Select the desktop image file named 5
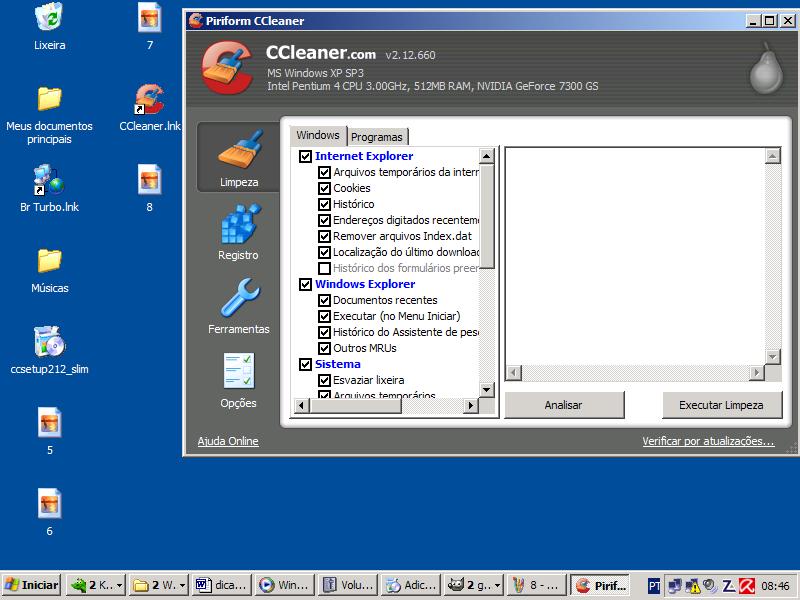 pyautogui.click(x=49, y=431)
